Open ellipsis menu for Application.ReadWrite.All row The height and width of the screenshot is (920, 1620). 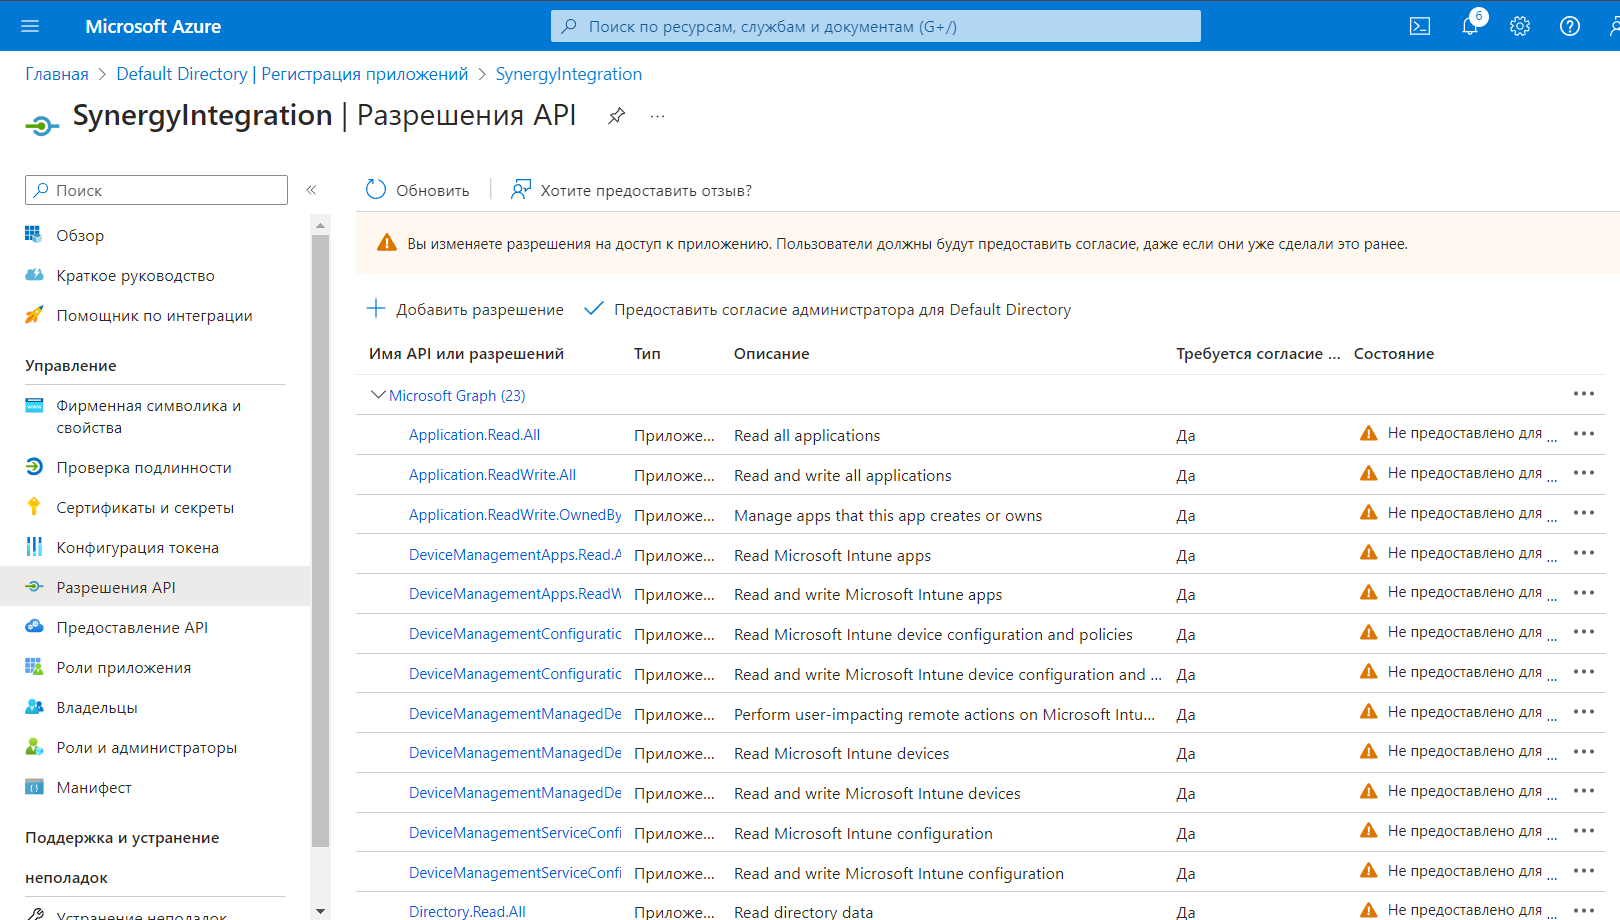[x=1584, y=473]
